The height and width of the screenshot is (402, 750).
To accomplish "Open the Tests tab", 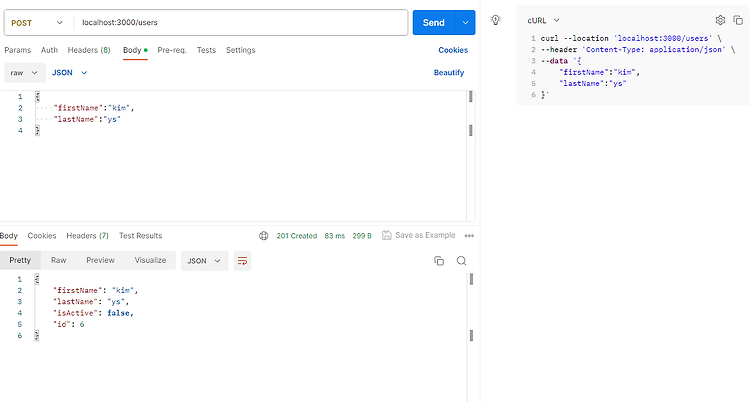I will coord(206,50).
